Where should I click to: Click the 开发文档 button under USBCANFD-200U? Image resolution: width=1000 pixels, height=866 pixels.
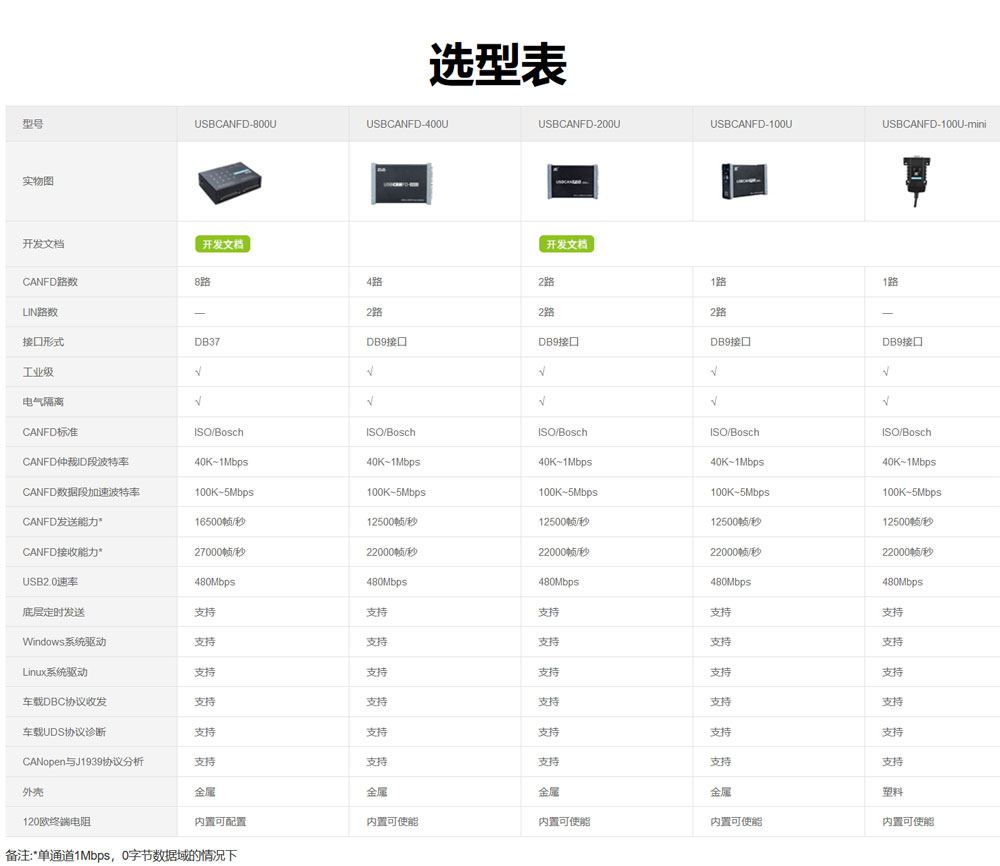(566, 244)
